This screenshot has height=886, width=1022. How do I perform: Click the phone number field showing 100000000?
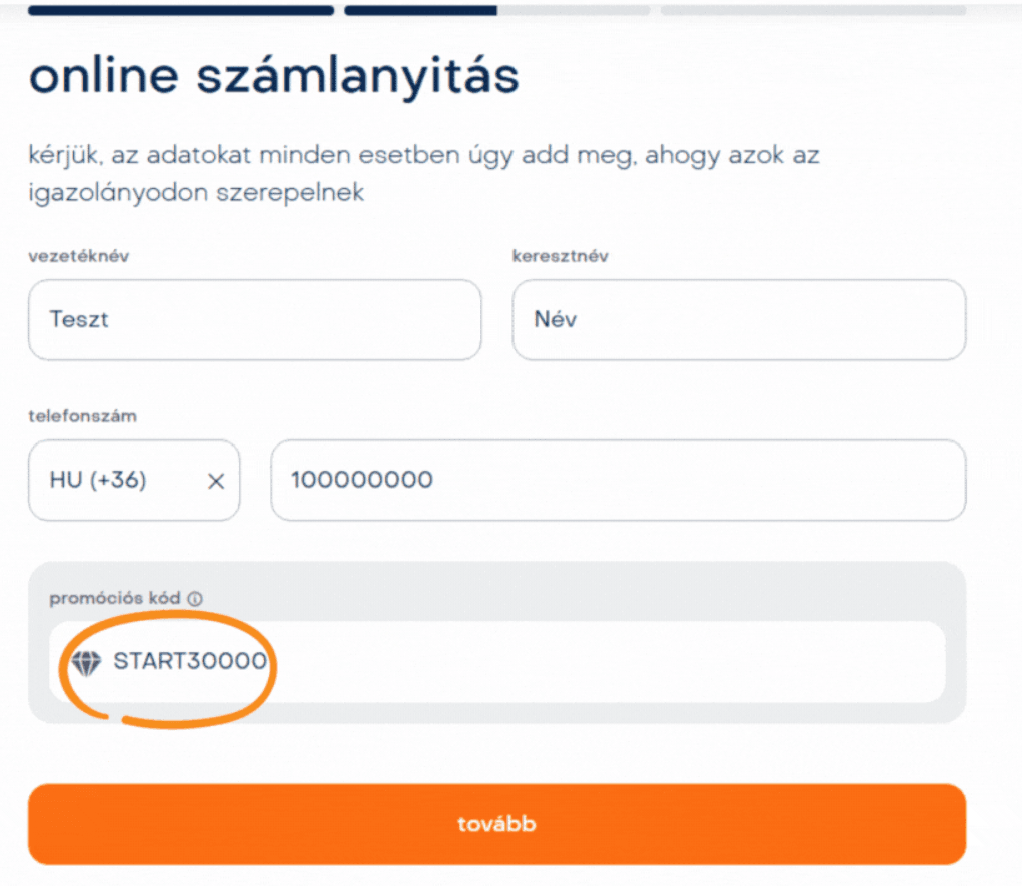click(617, 481)
